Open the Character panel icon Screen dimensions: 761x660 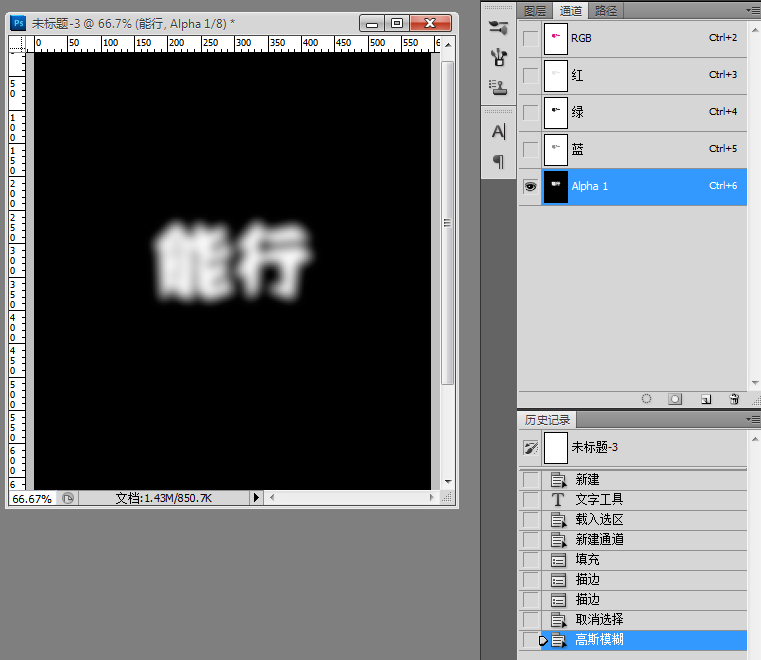498,132
